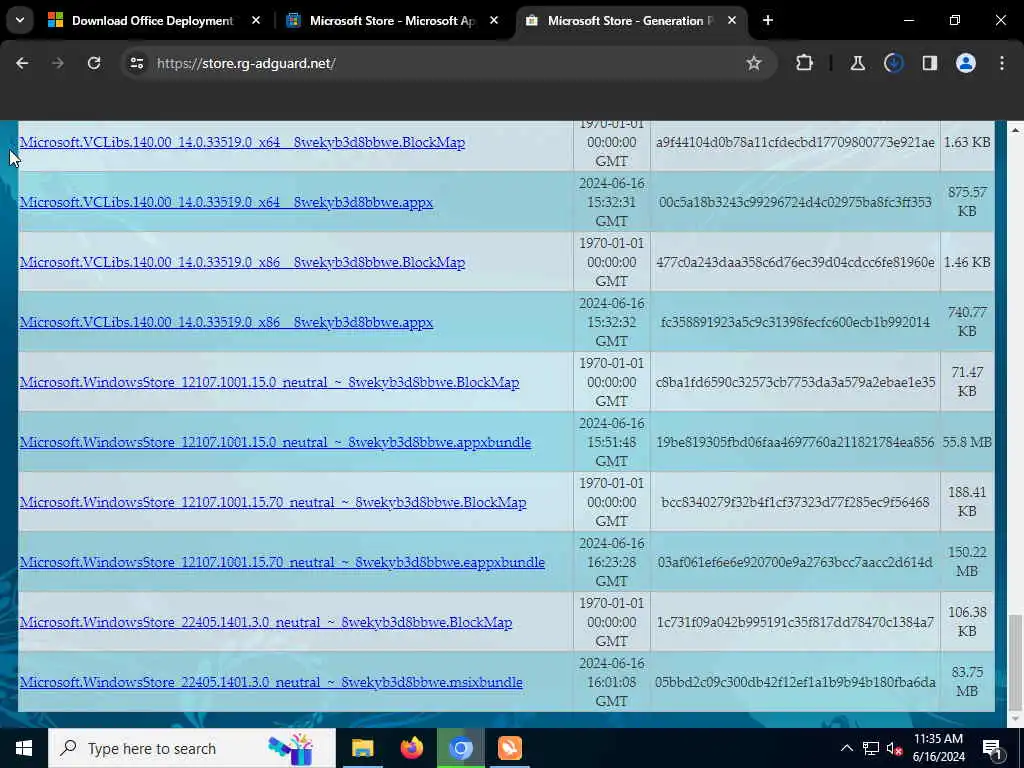Open the clock and date flyout
Screen dimensions: 1024x768
[x=938, y=748]
